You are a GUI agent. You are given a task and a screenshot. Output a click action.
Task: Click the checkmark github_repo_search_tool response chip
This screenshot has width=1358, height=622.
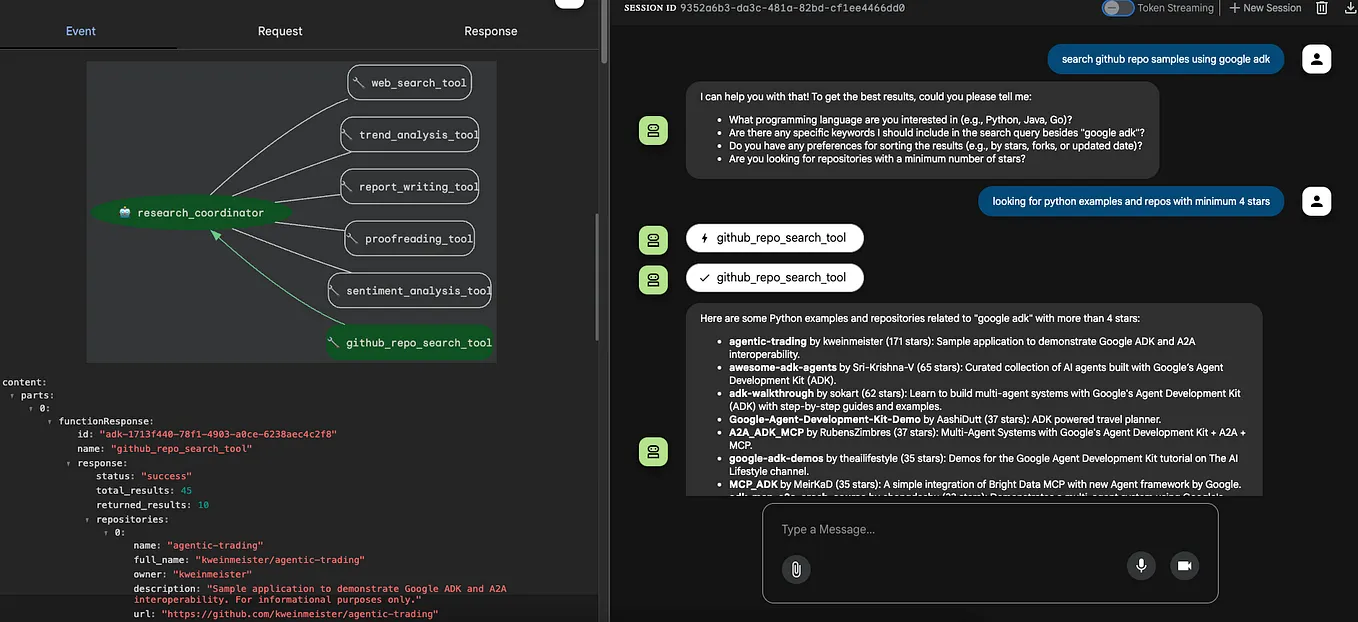click(x=774, y=277)
